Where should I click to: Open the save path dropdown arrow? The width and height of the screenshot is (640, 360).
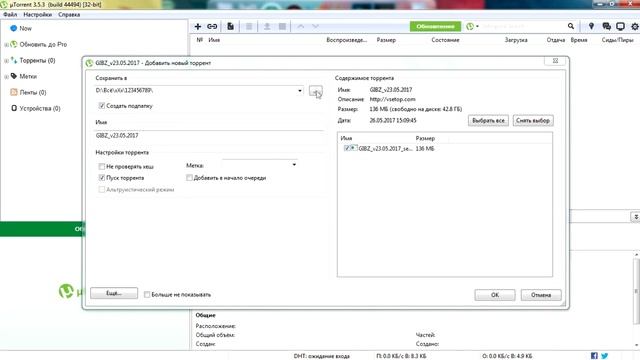pyautogui.click(x=300, y=91)
